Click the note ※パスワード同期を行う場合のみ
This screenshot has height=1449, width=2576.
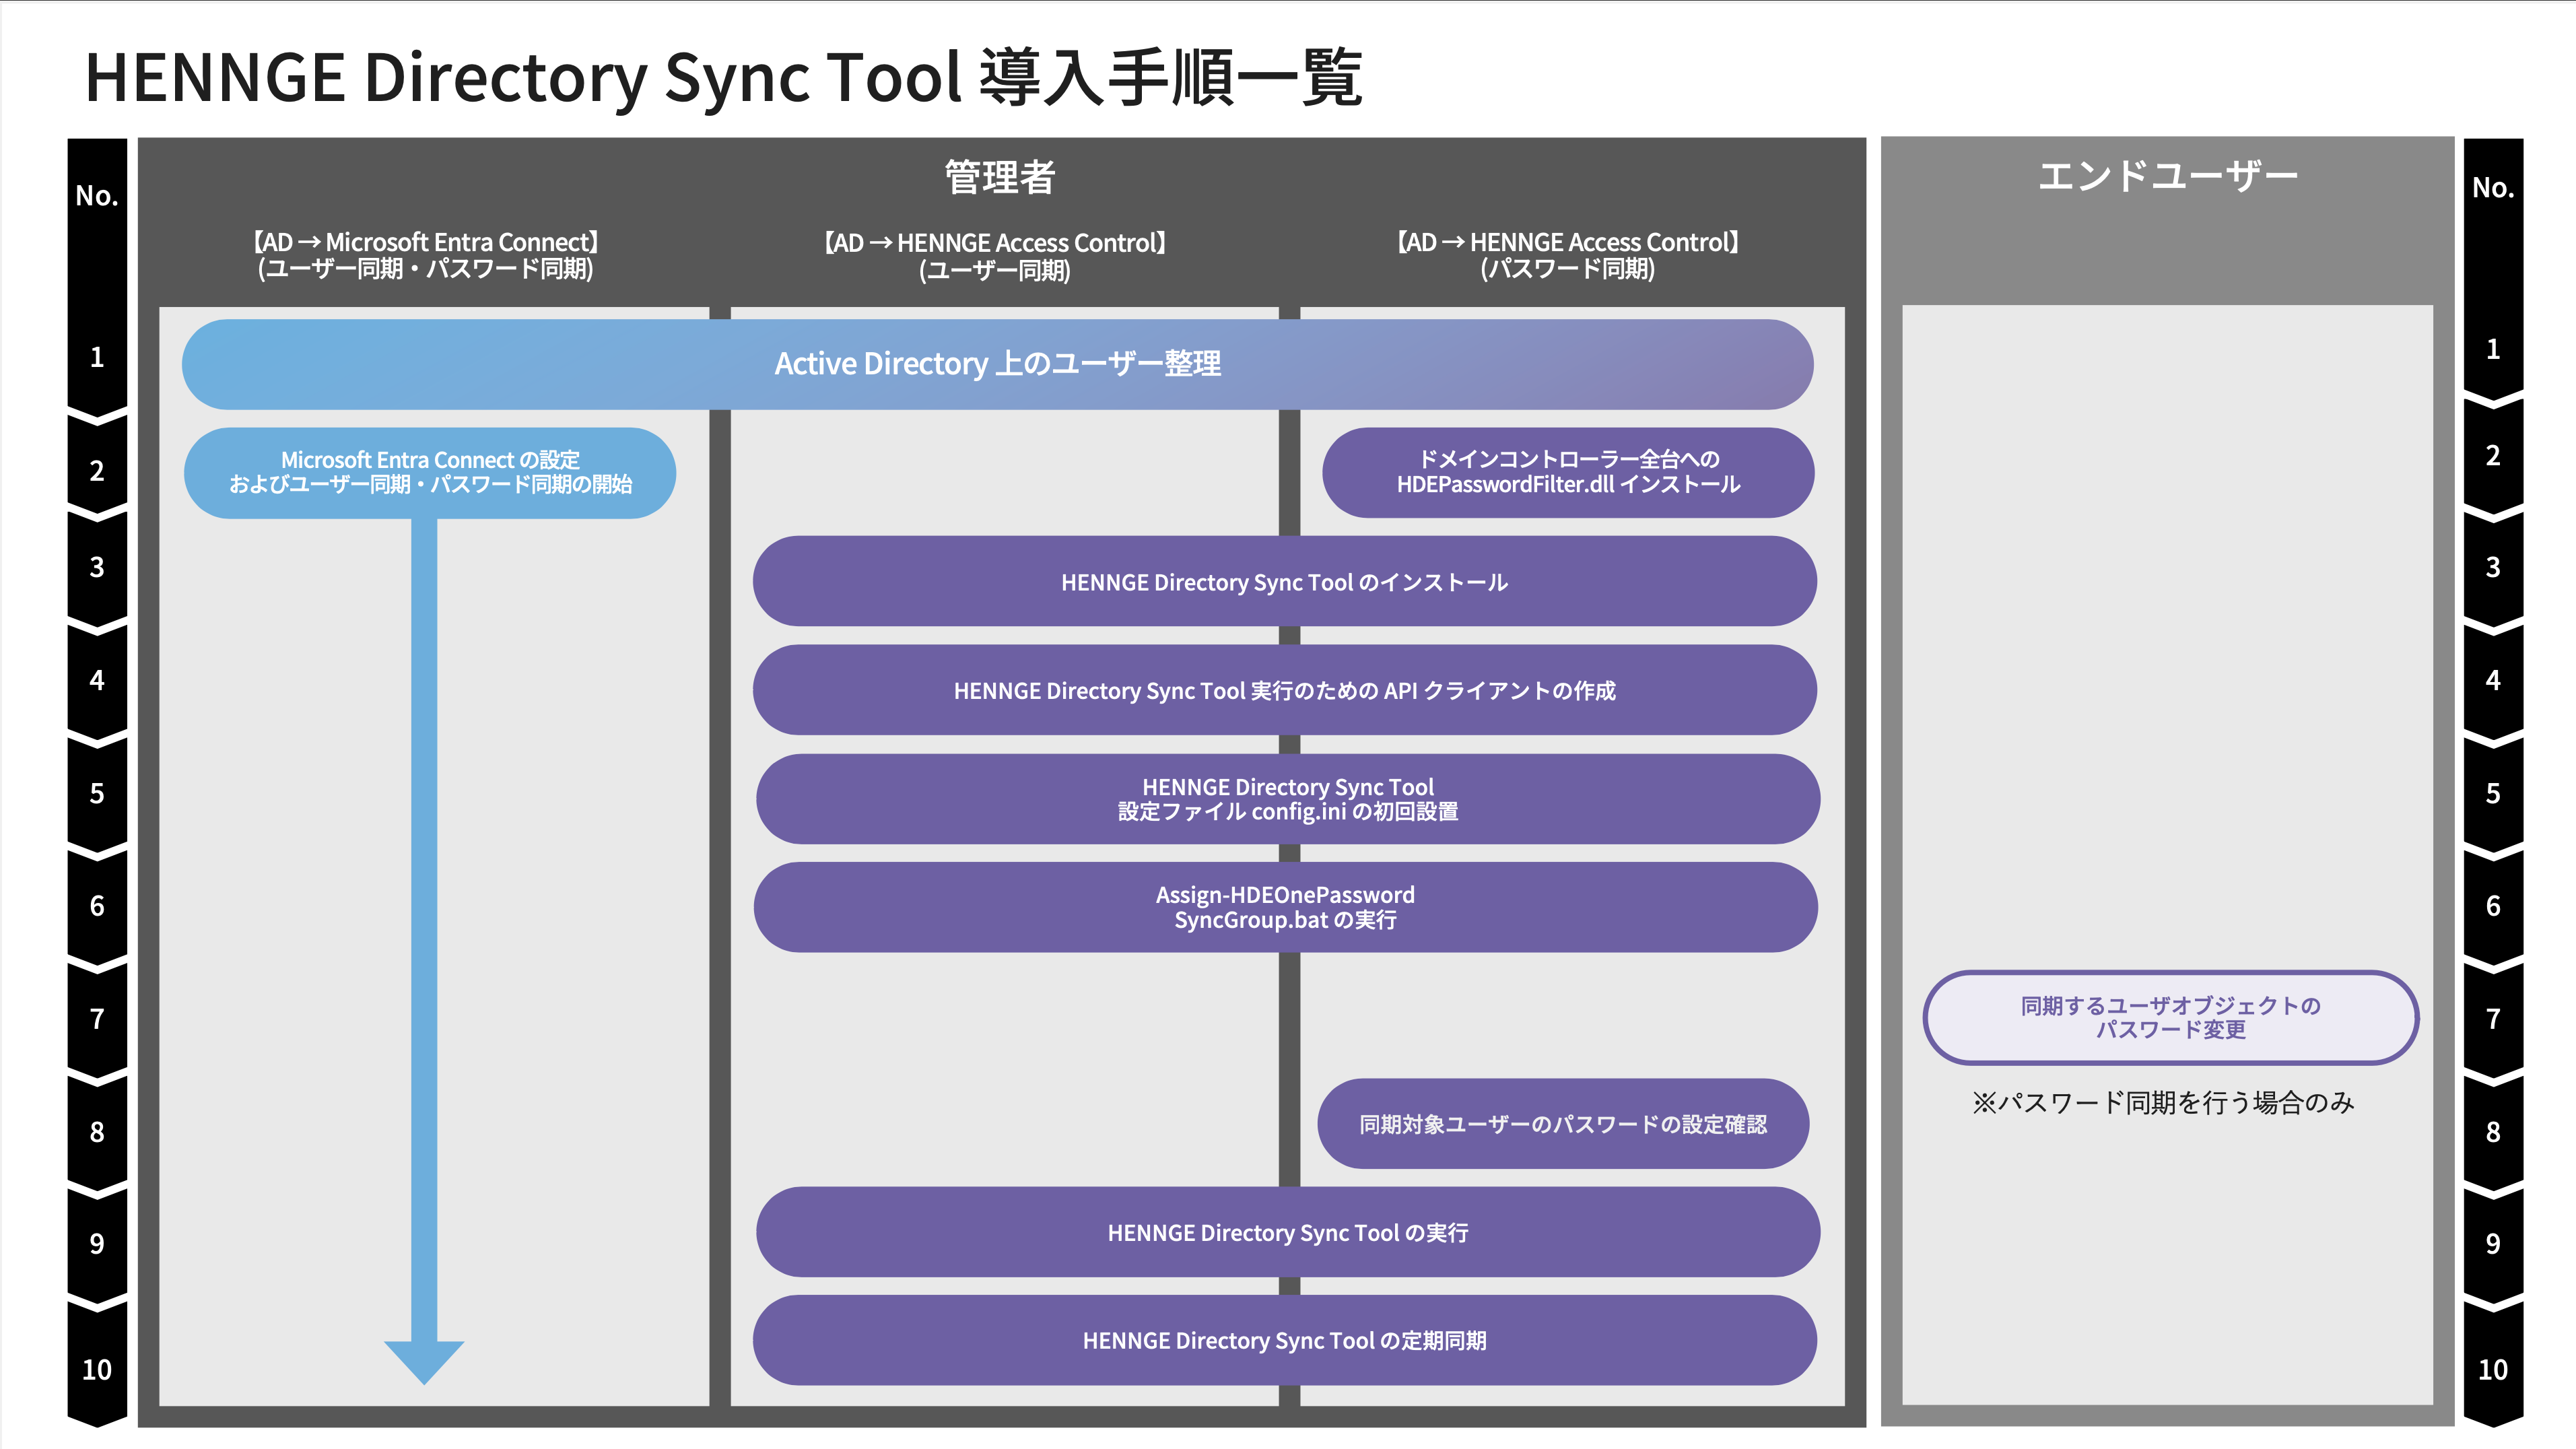tap(2162, 1102)
